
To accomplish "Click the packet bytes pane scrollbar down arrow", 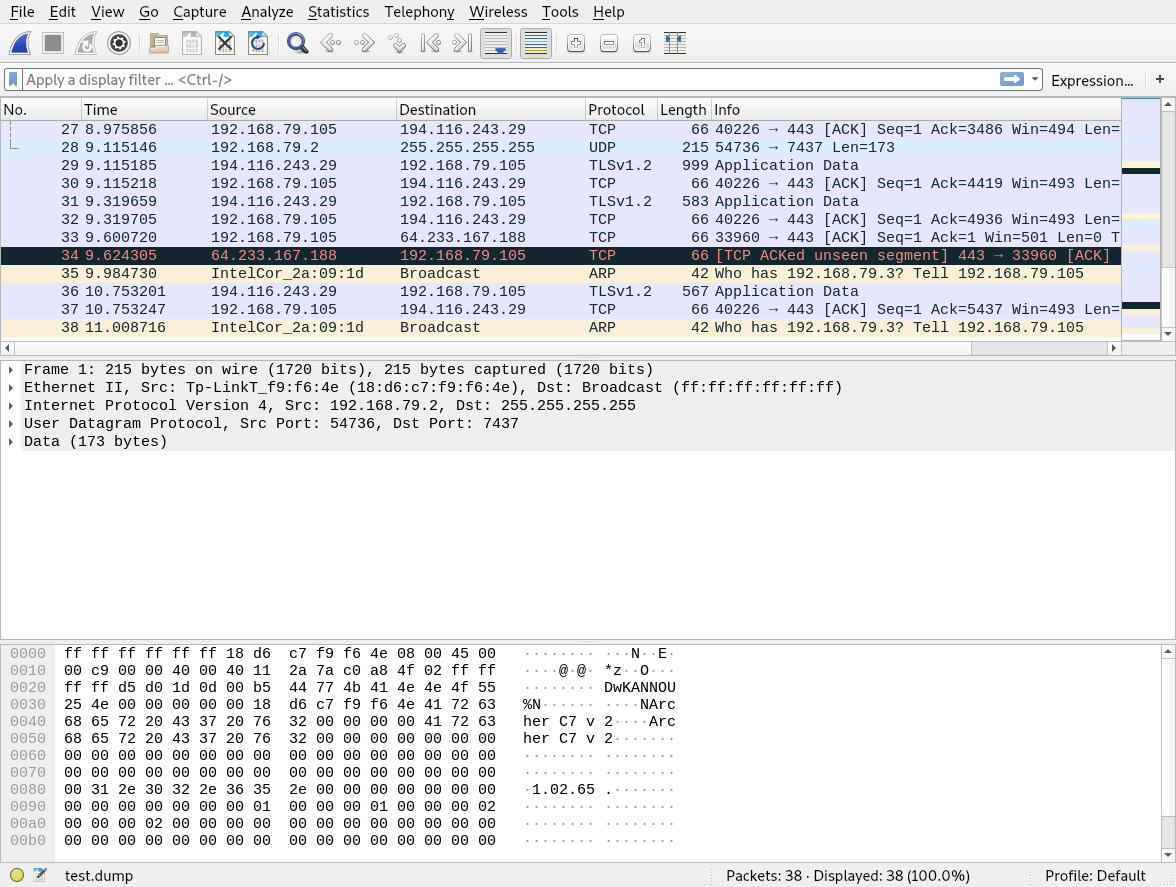I will coord(1168,855).
